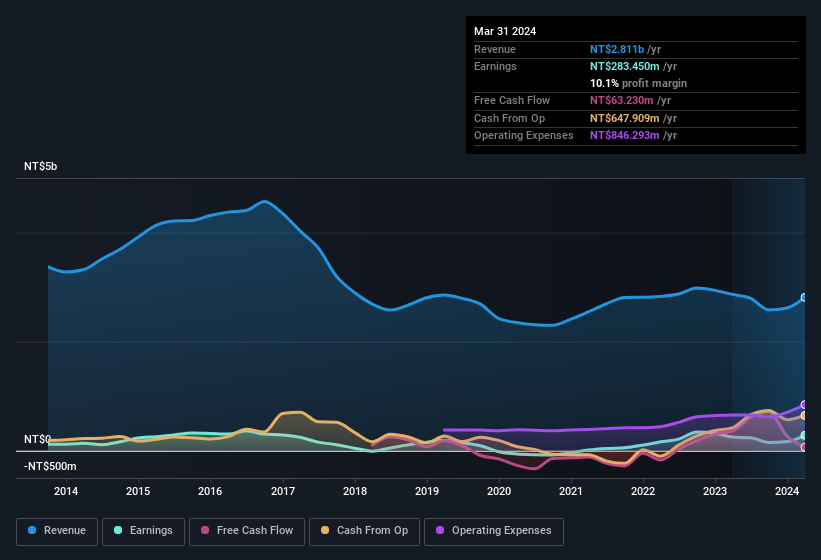Click the NT$283.450m earnings value
Viewport: 821px width, 560px height.
point(625,66)
